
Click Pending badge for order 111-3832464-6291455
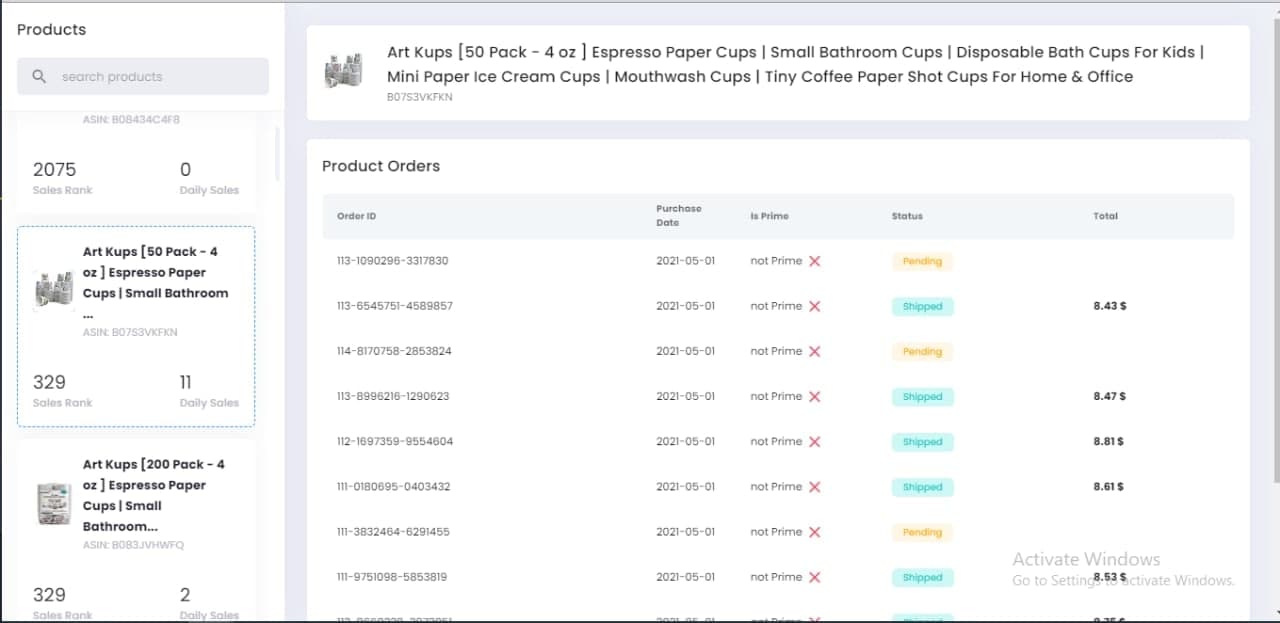922,532
